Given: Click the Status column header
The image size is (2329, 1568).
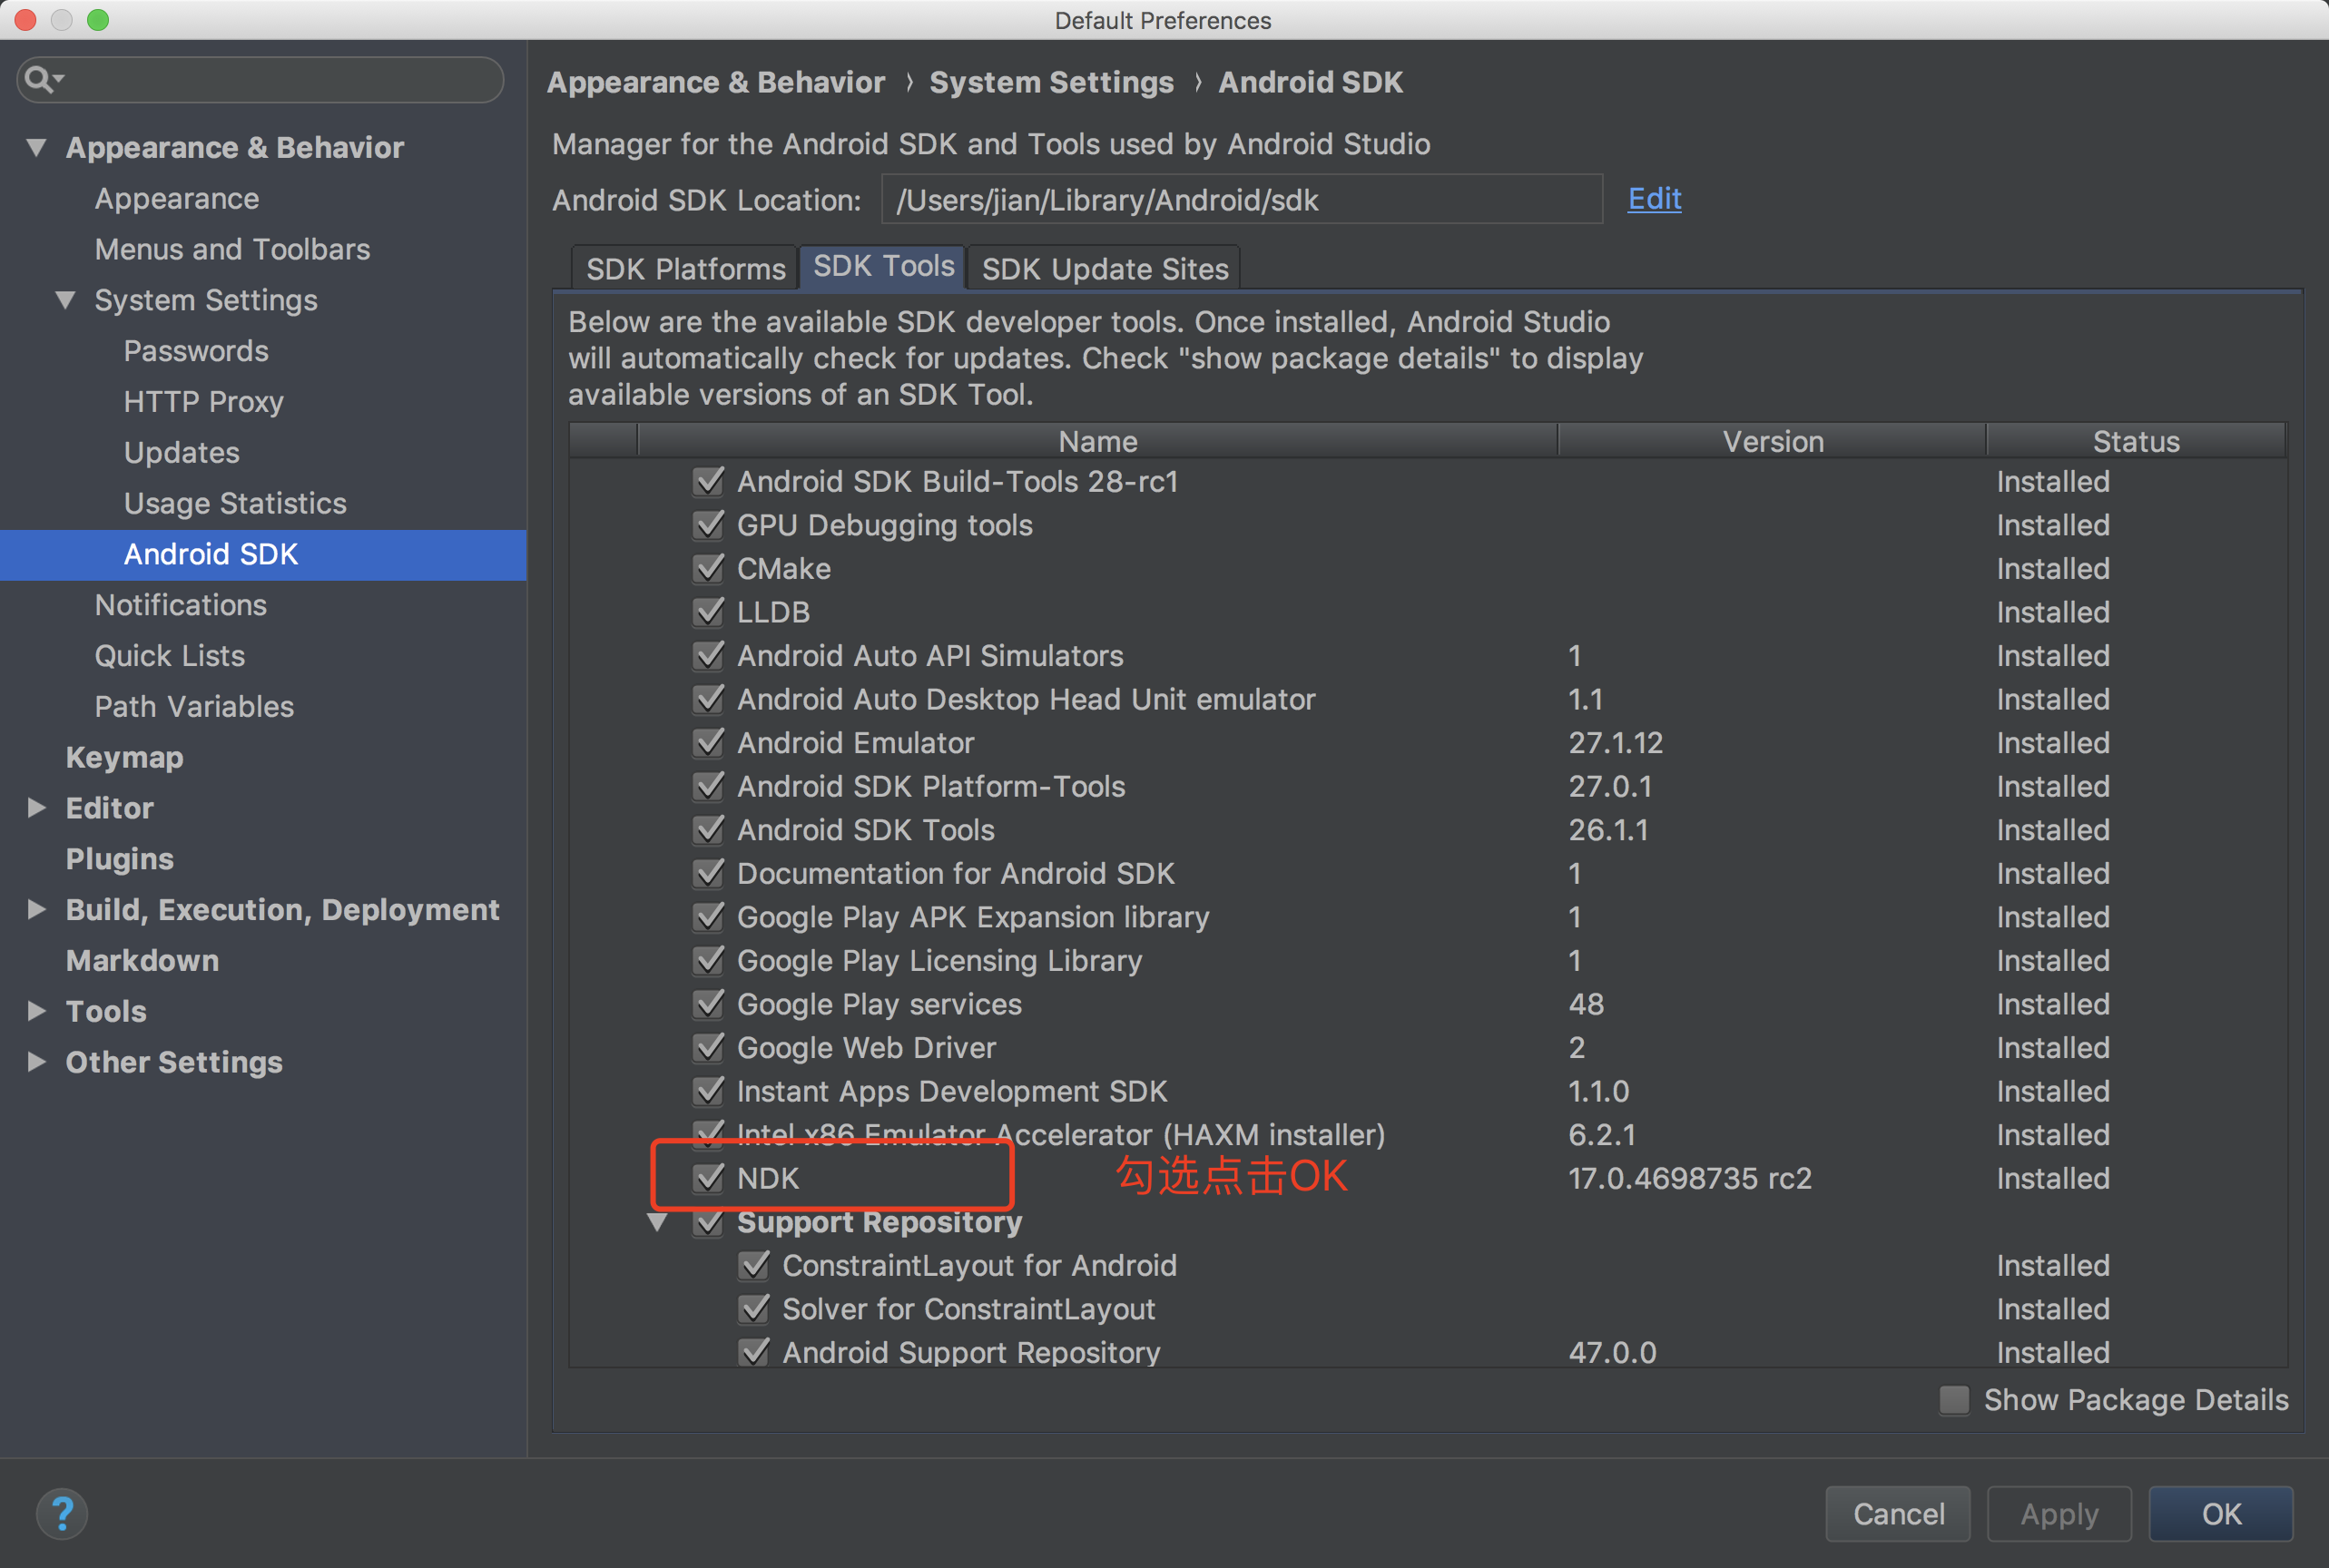Looking at the screenshot, I should tap(2136, 440).
